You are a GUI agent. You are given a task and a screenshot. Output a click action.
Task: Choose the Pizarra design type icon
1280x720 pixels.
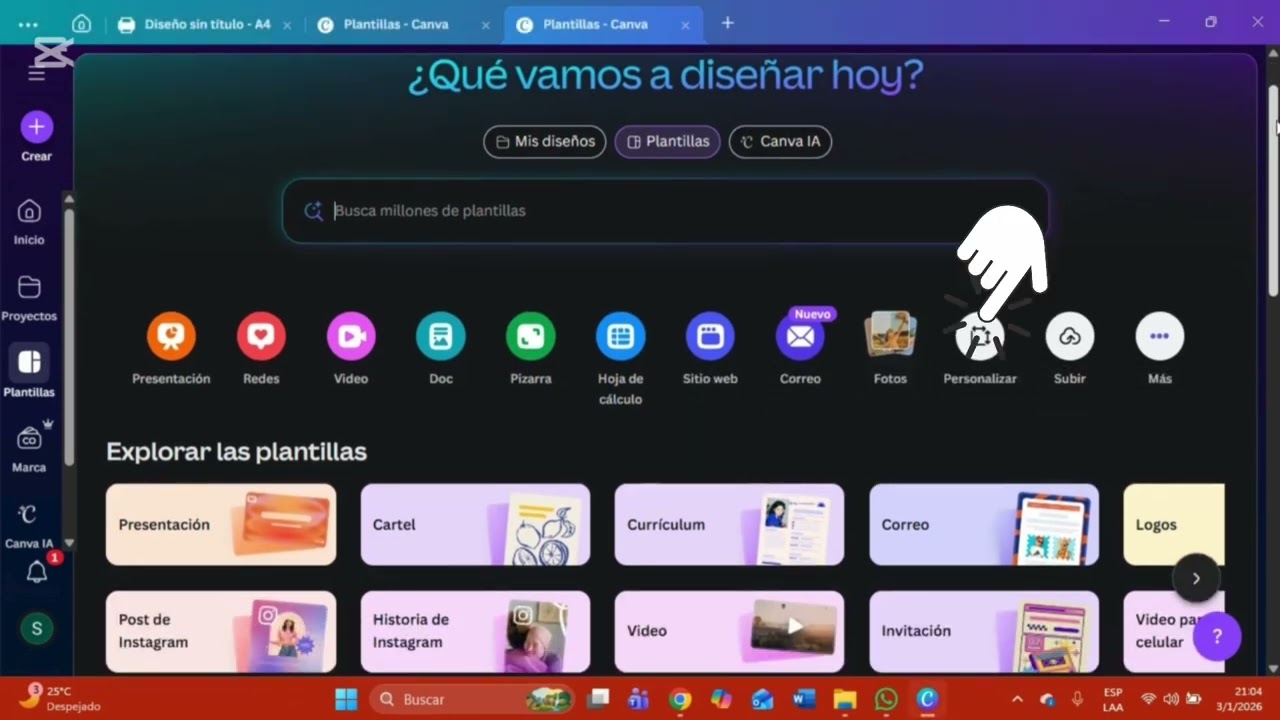coord(530,336)
